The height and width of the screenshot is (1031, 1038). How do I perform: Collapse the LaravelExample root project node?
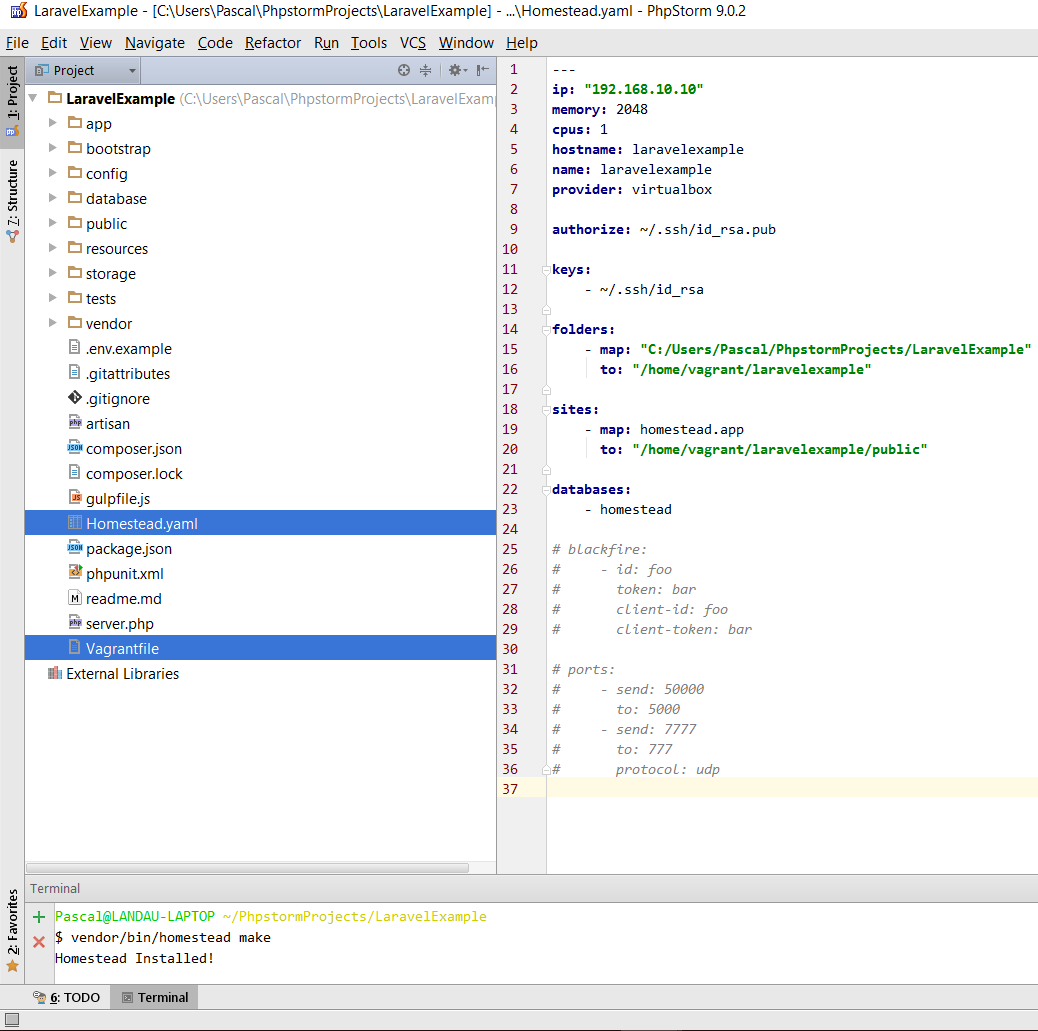(x=32, y=98)
